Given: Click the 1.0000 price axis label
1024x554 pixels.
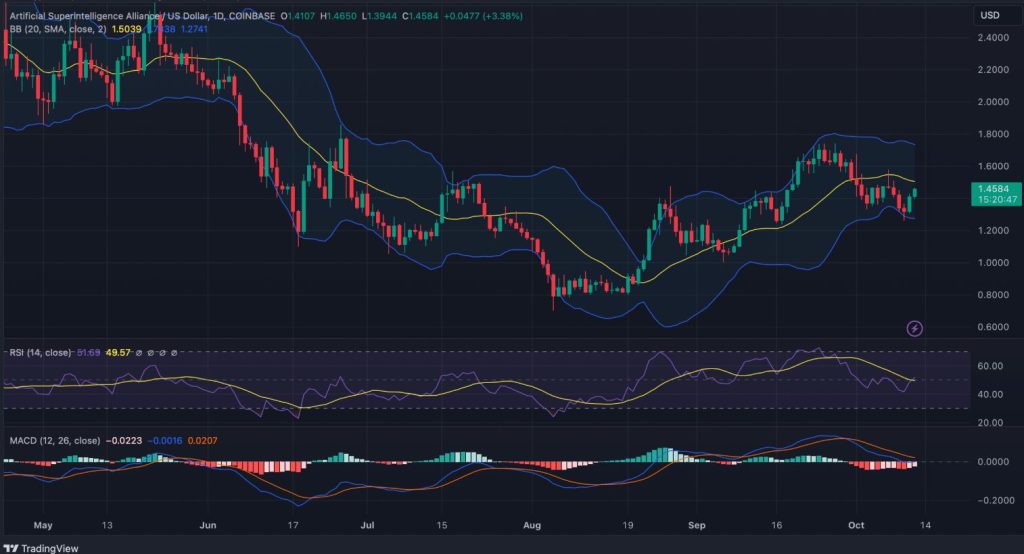Looking at the screenshot, I should [x=993, y=263].
